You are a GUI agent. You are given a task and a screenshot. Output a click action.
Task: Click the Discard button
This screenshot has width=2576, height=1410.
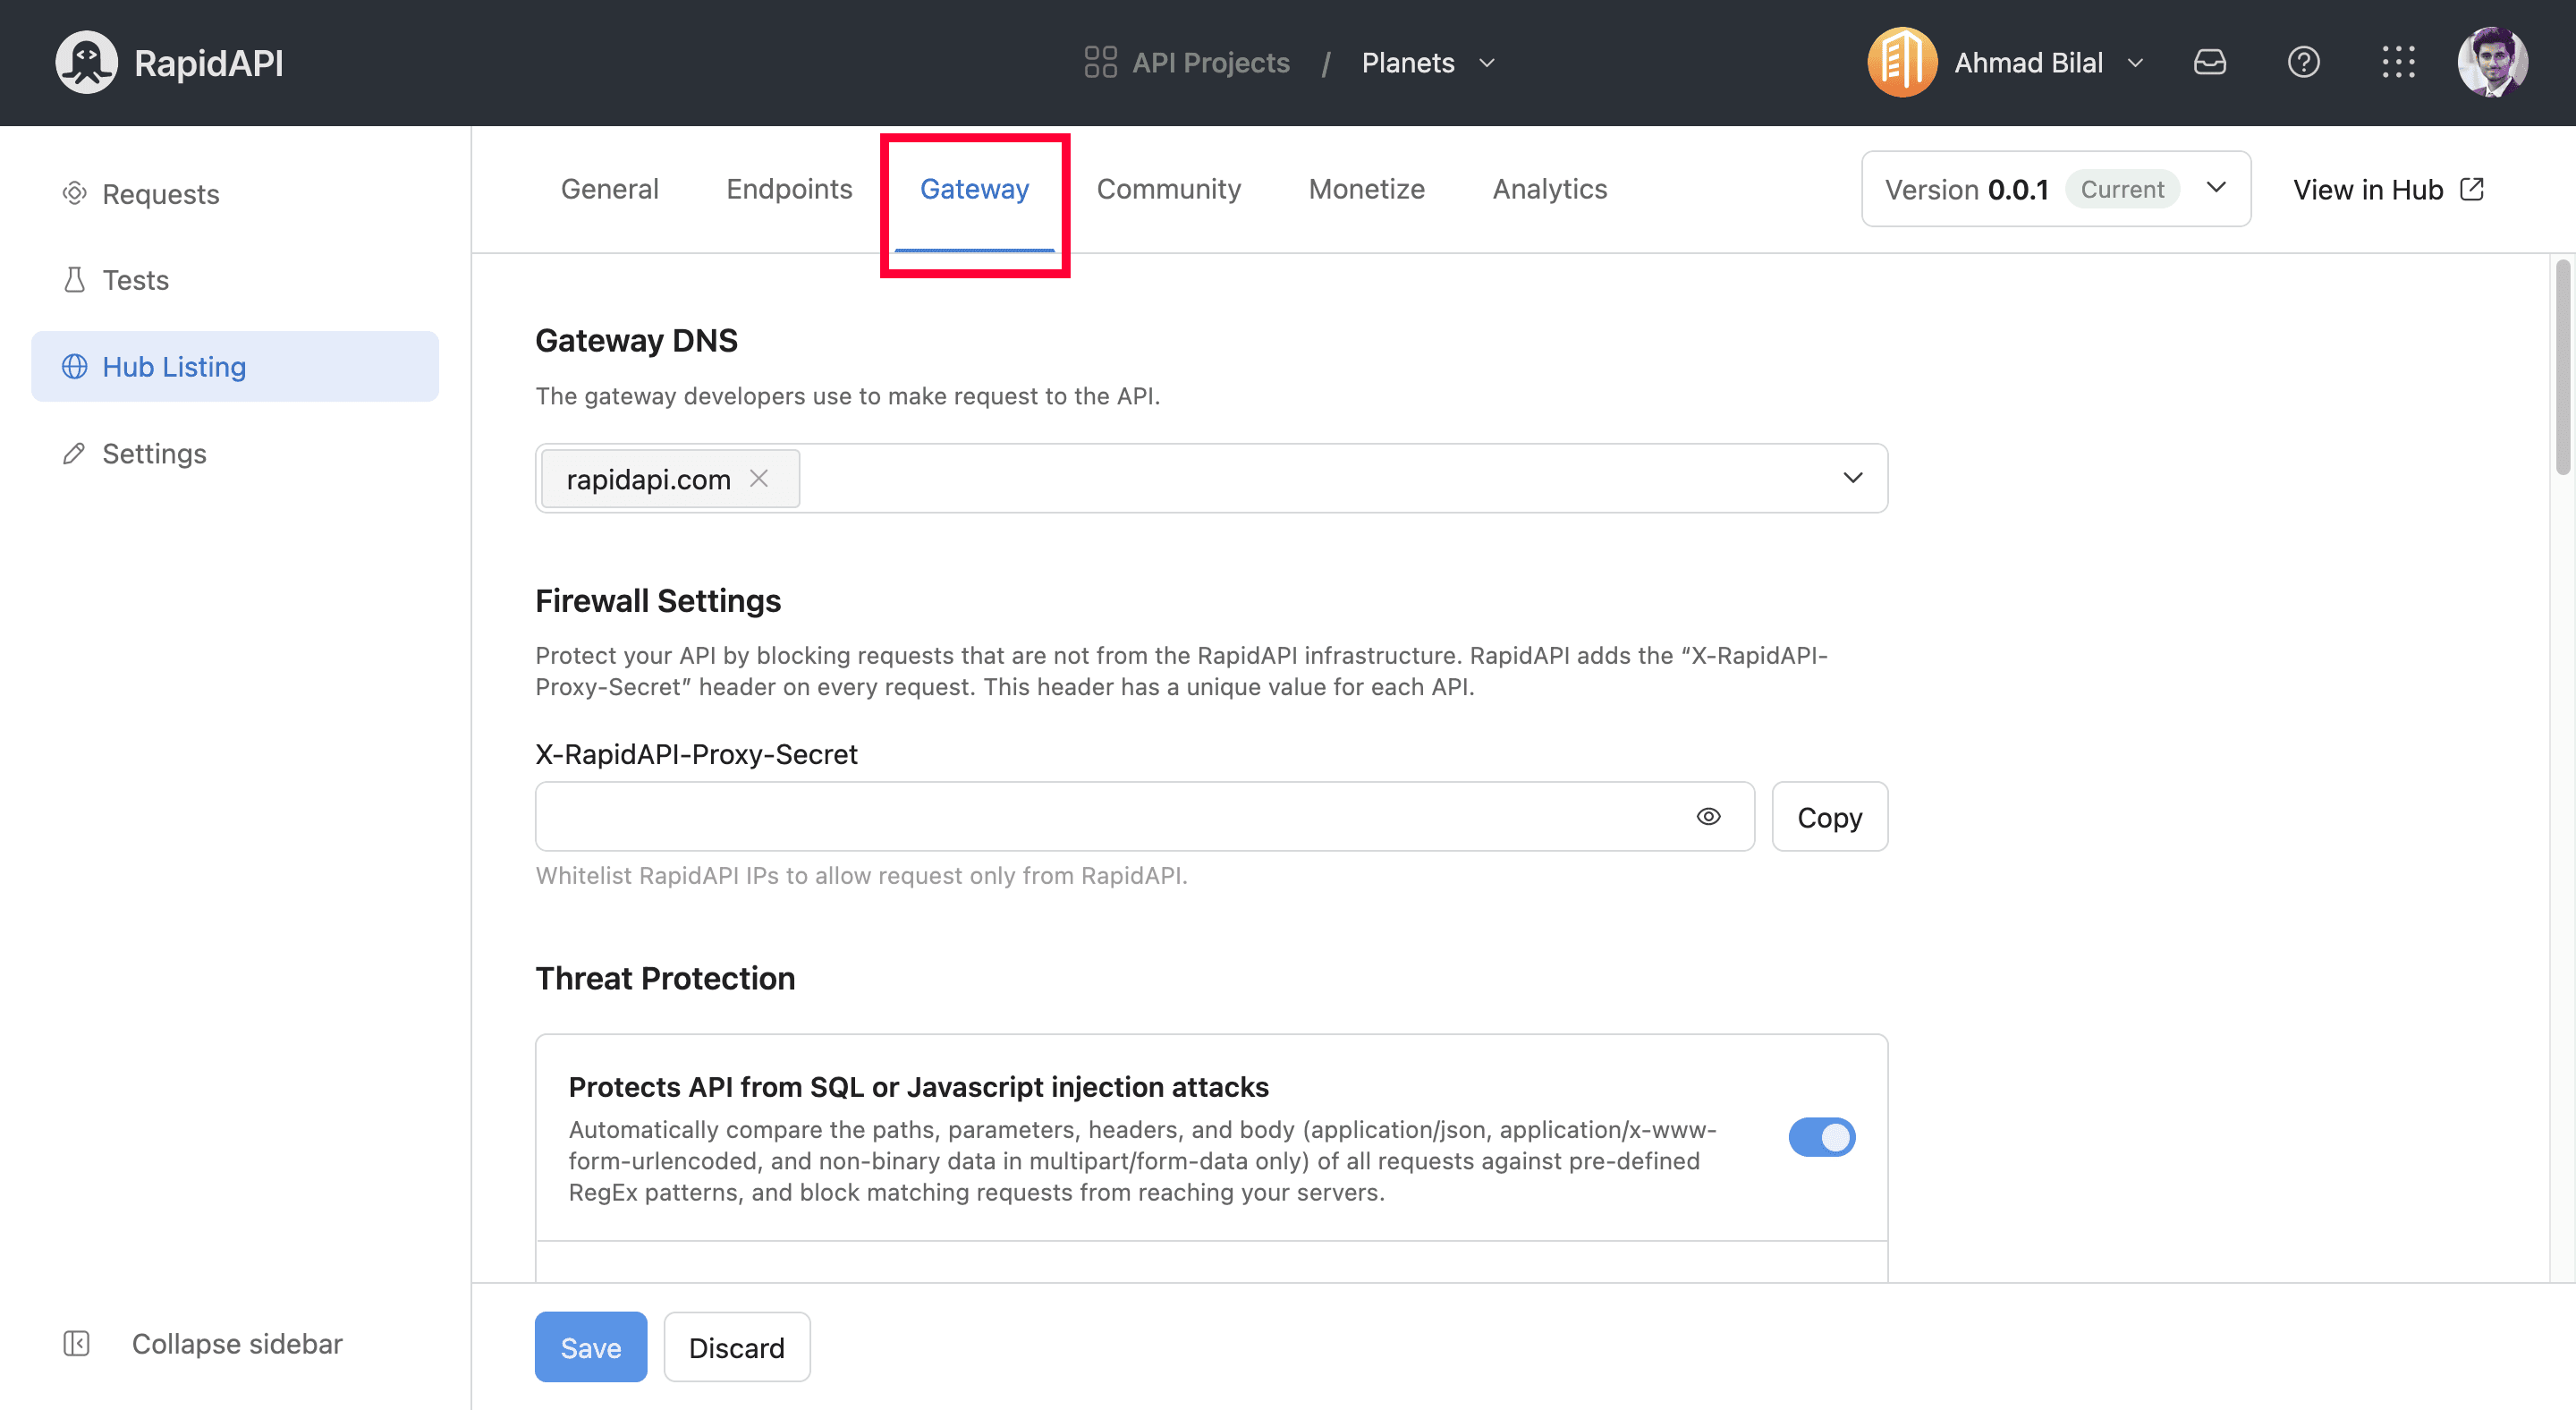736,1346
